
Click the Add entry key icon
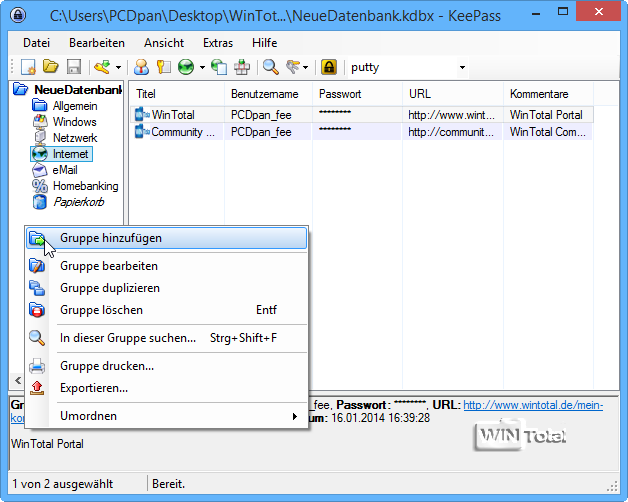[102, 67]
